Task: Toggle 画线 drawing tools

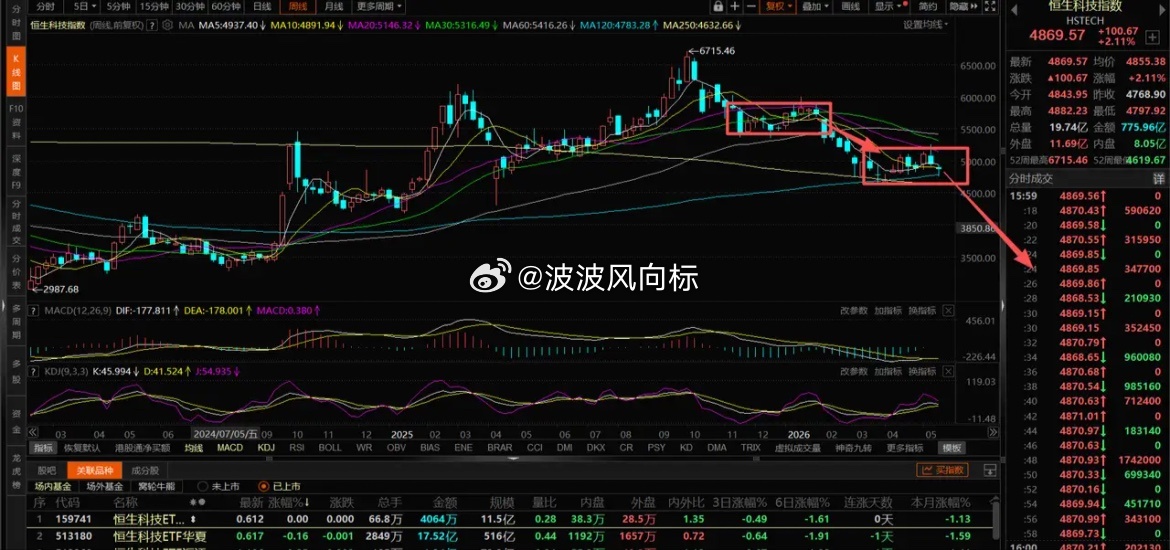Action: coord(850,7)
